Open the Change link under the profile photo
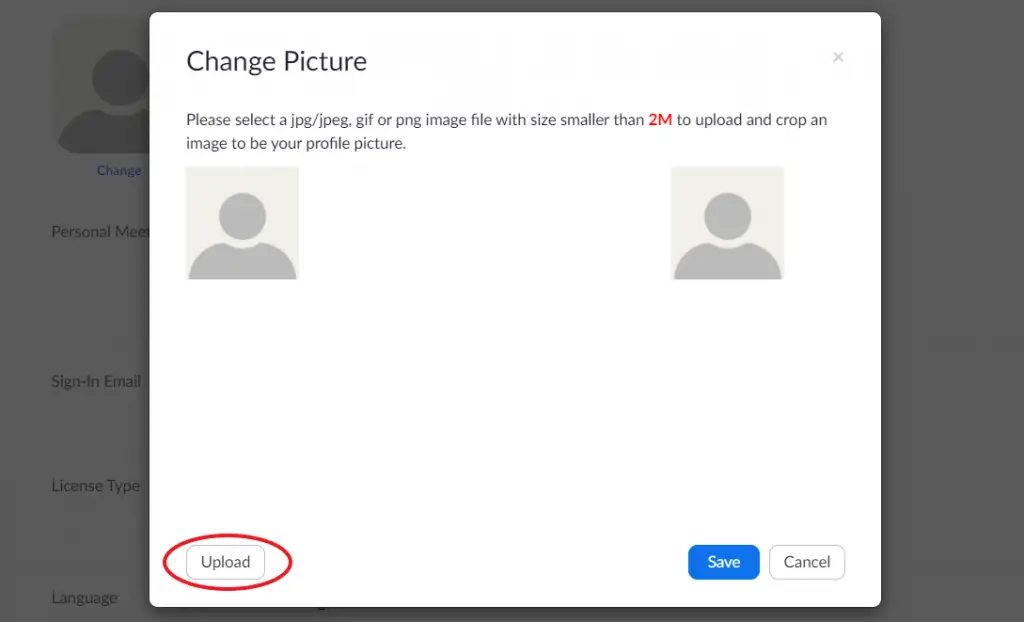The width and height of the screenshot is (1024, 622). point(119,170)
